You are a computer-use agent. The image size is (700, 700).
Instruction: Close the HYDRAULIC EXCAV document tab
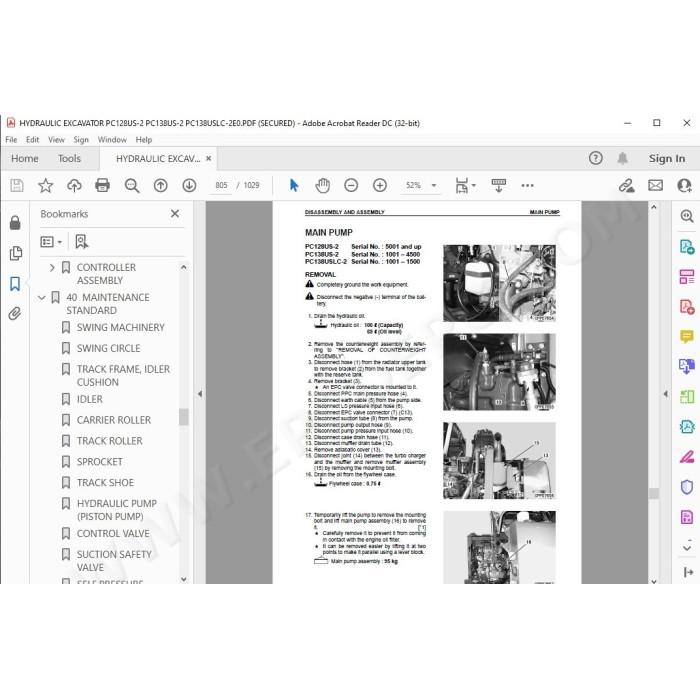click(208, 158)
